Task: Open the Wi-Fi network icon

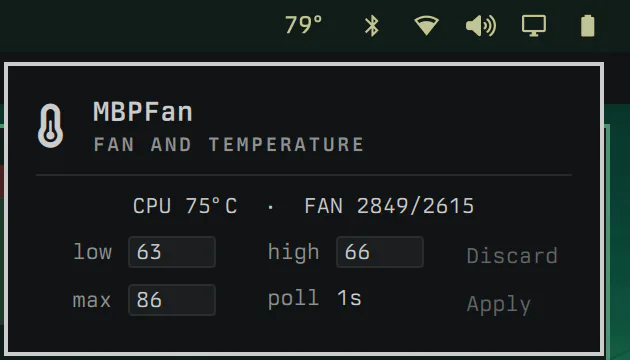Action: pyautogui.click(x=426, y=26)
